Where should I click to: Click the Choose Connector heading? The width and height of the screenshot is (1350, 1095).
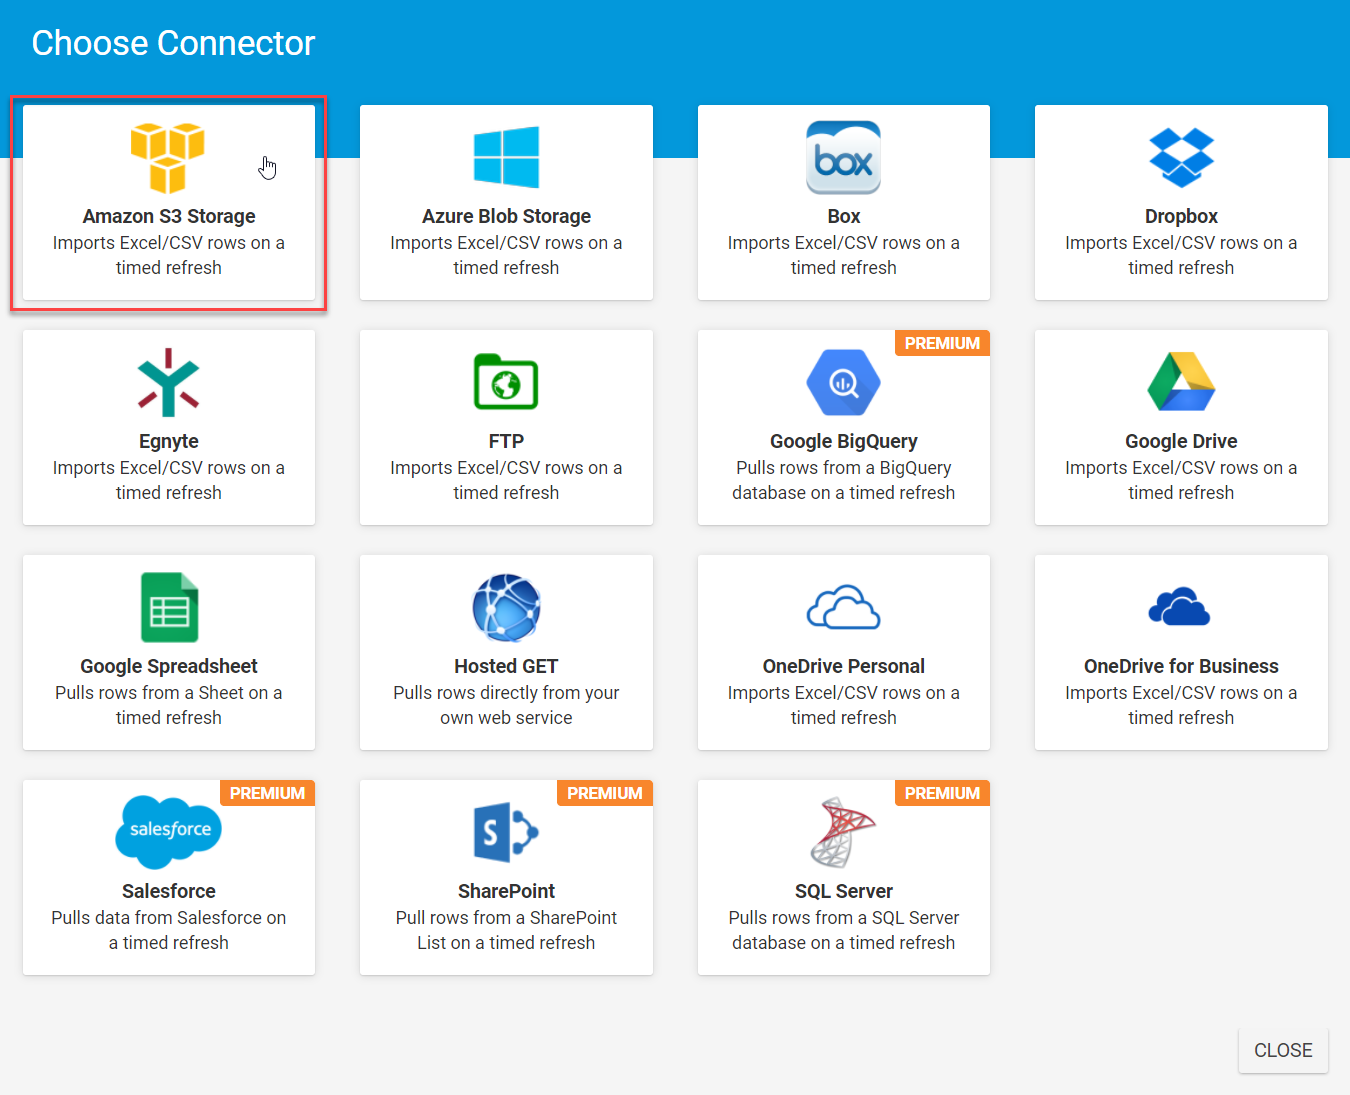(x=173, y=43)
